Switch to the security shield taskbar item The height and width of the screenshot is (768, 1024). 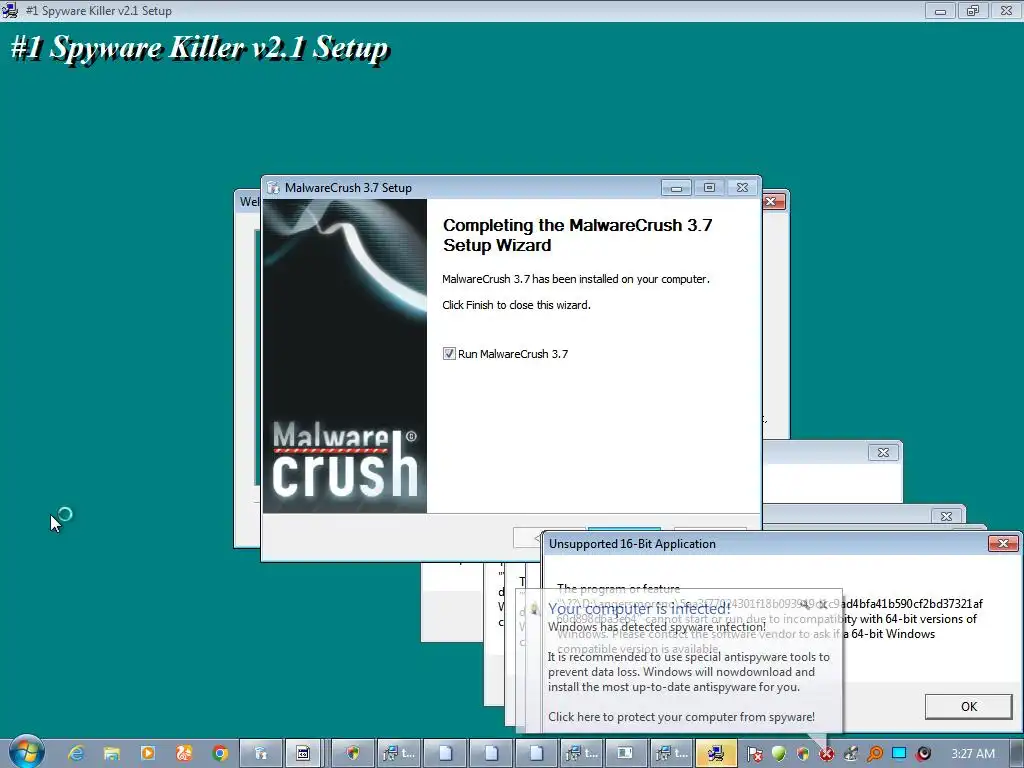click(353, 754)
